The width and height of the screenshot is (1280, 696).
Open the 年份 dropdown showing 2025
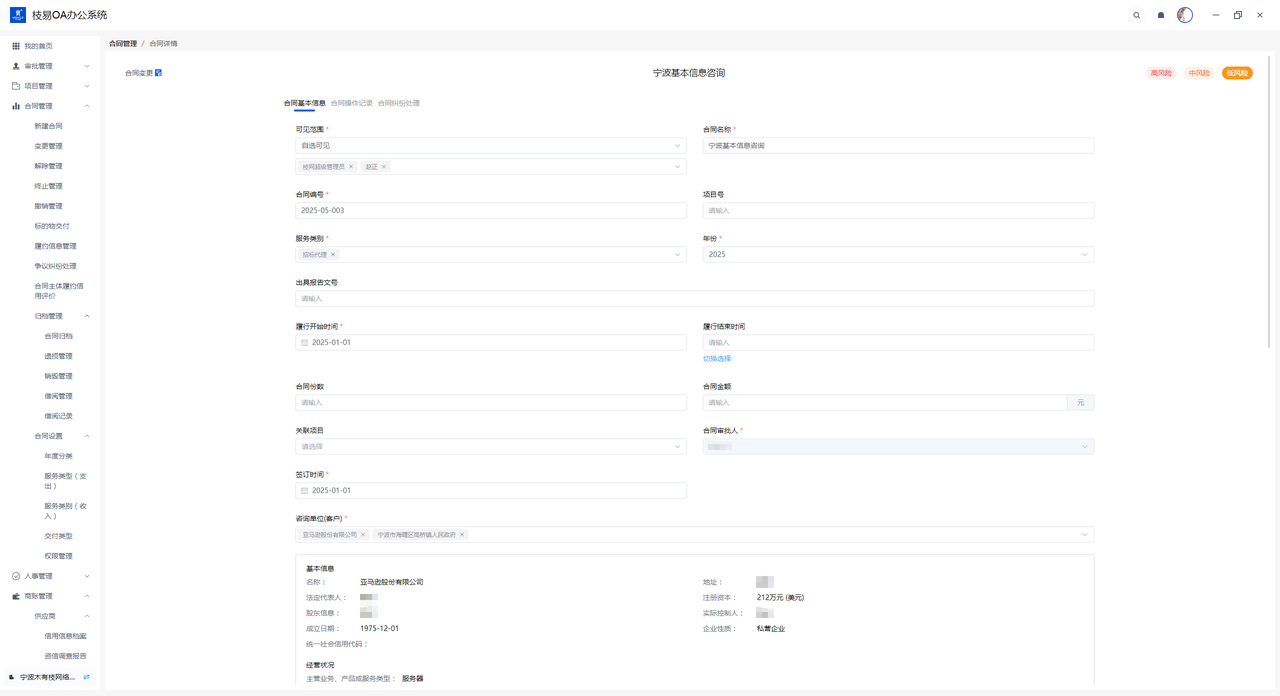click(x=897, y=255)
